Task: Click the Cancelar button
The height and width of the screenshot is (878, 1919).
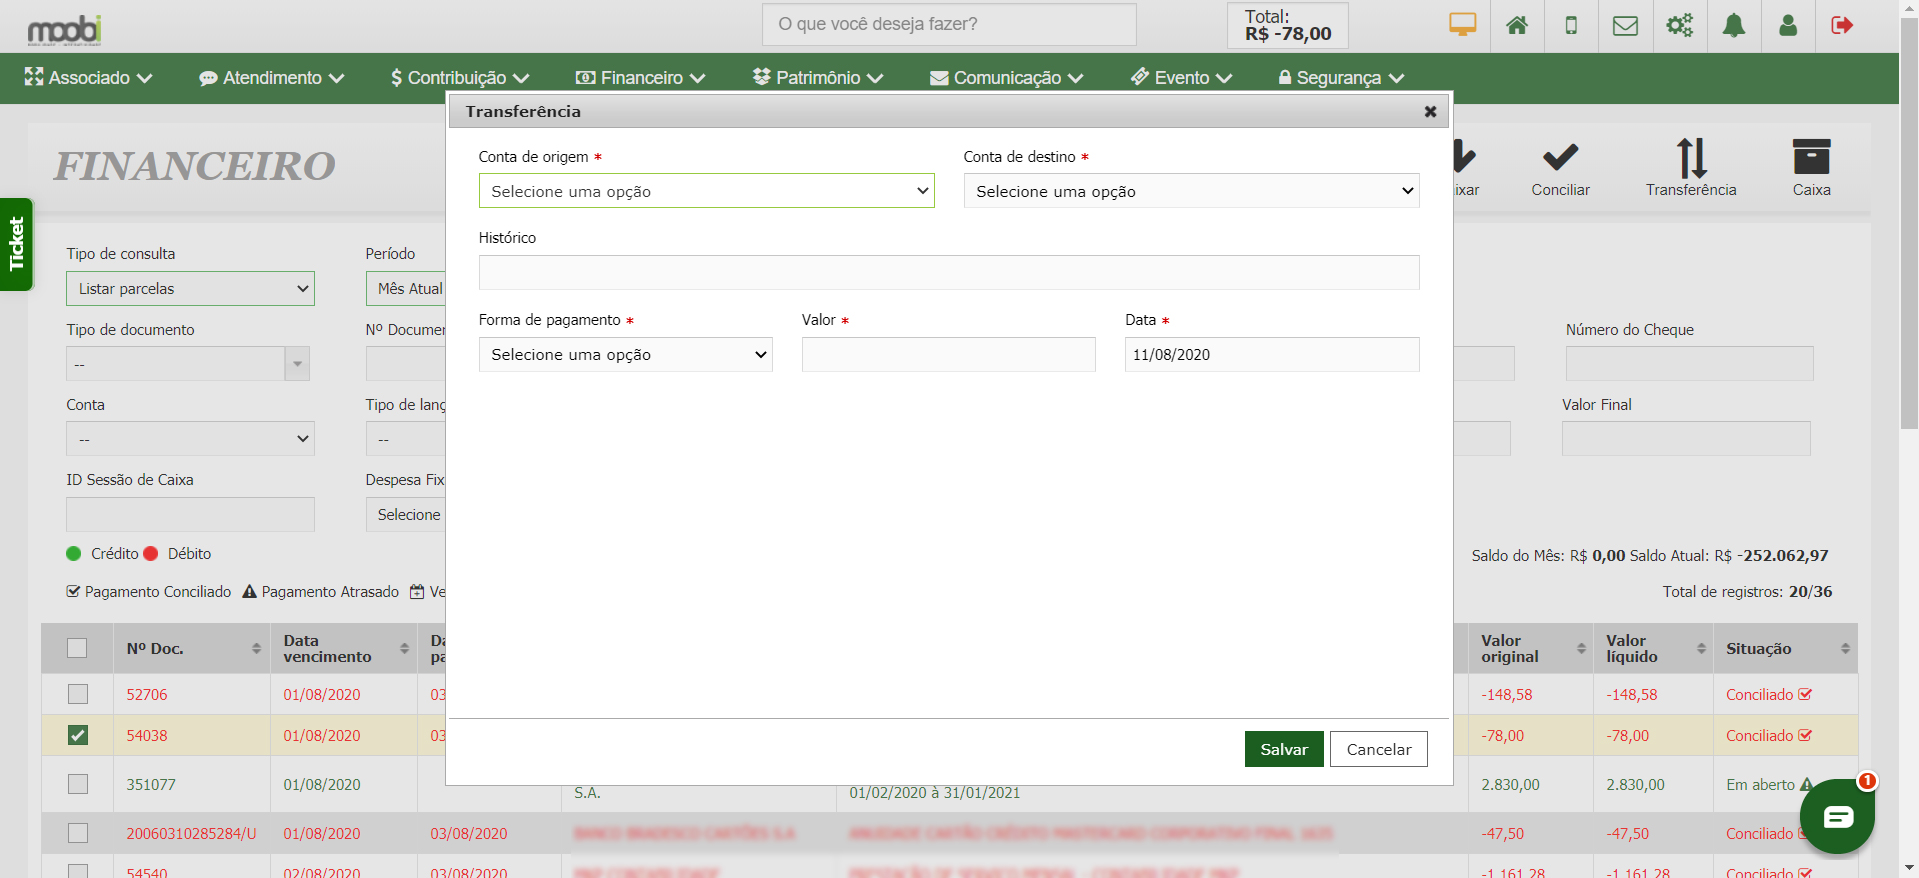Action: (x=1378, y=749)
